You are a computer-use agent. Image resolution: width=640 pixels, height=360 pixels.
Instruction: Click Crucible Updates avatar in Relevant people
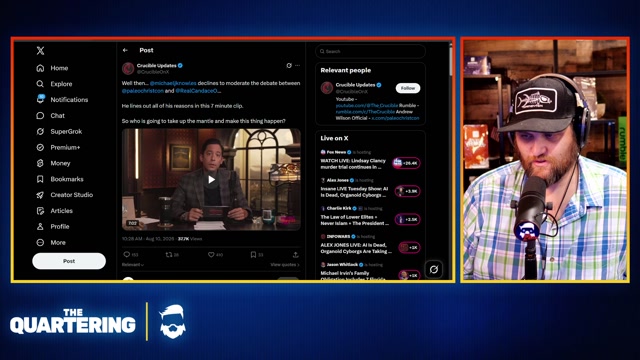tap(327, 88)
